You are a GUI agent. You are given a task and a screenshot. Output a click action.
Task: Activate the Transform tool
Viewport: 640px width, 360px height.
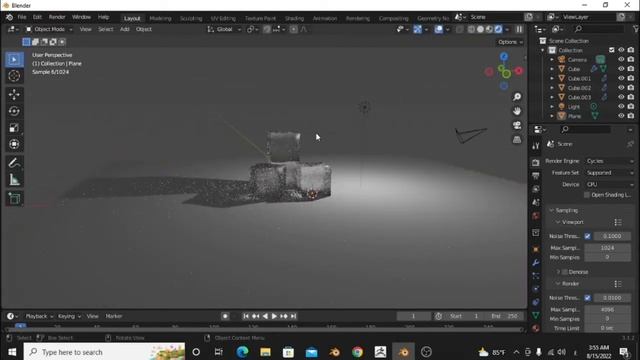[x=14, y=144]
